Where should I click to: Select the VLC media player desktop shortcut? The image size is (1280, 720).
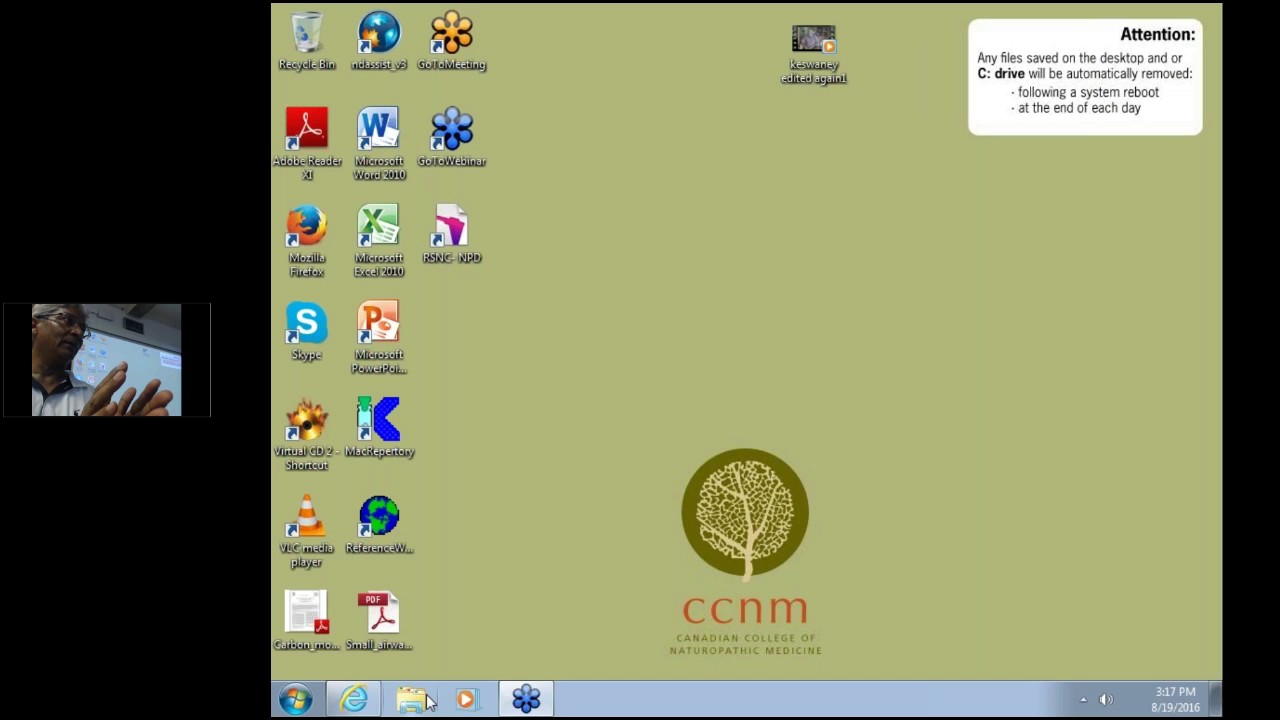tap(307, 532)
